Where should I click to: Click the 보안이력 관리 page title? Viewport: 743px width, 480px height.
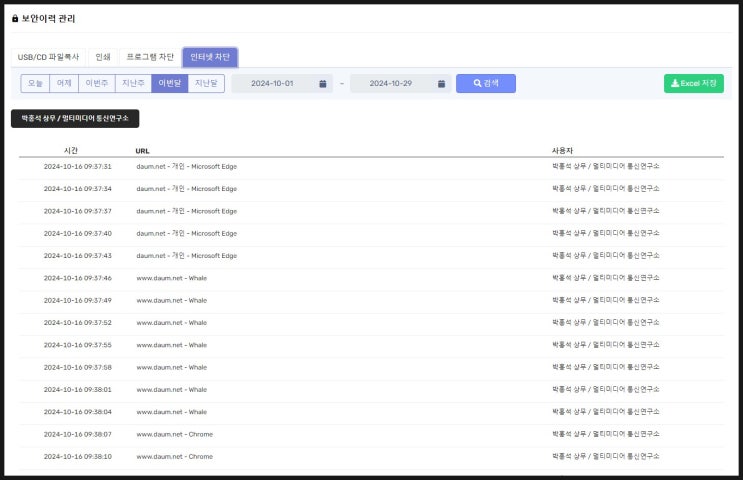pyautogui.click(x=48, y=18)
